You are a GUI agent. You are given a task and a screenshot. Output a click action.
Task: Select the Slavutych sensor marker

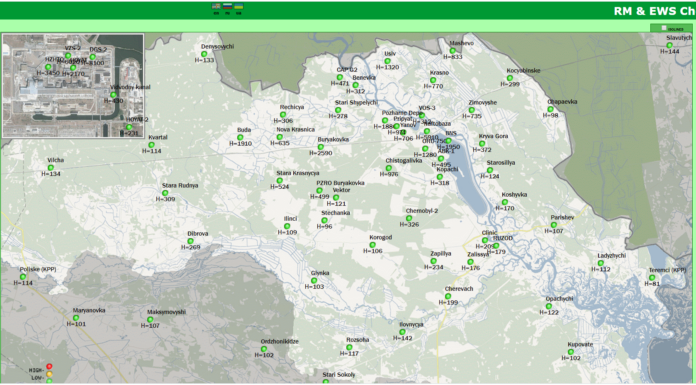tap(669, 45)
